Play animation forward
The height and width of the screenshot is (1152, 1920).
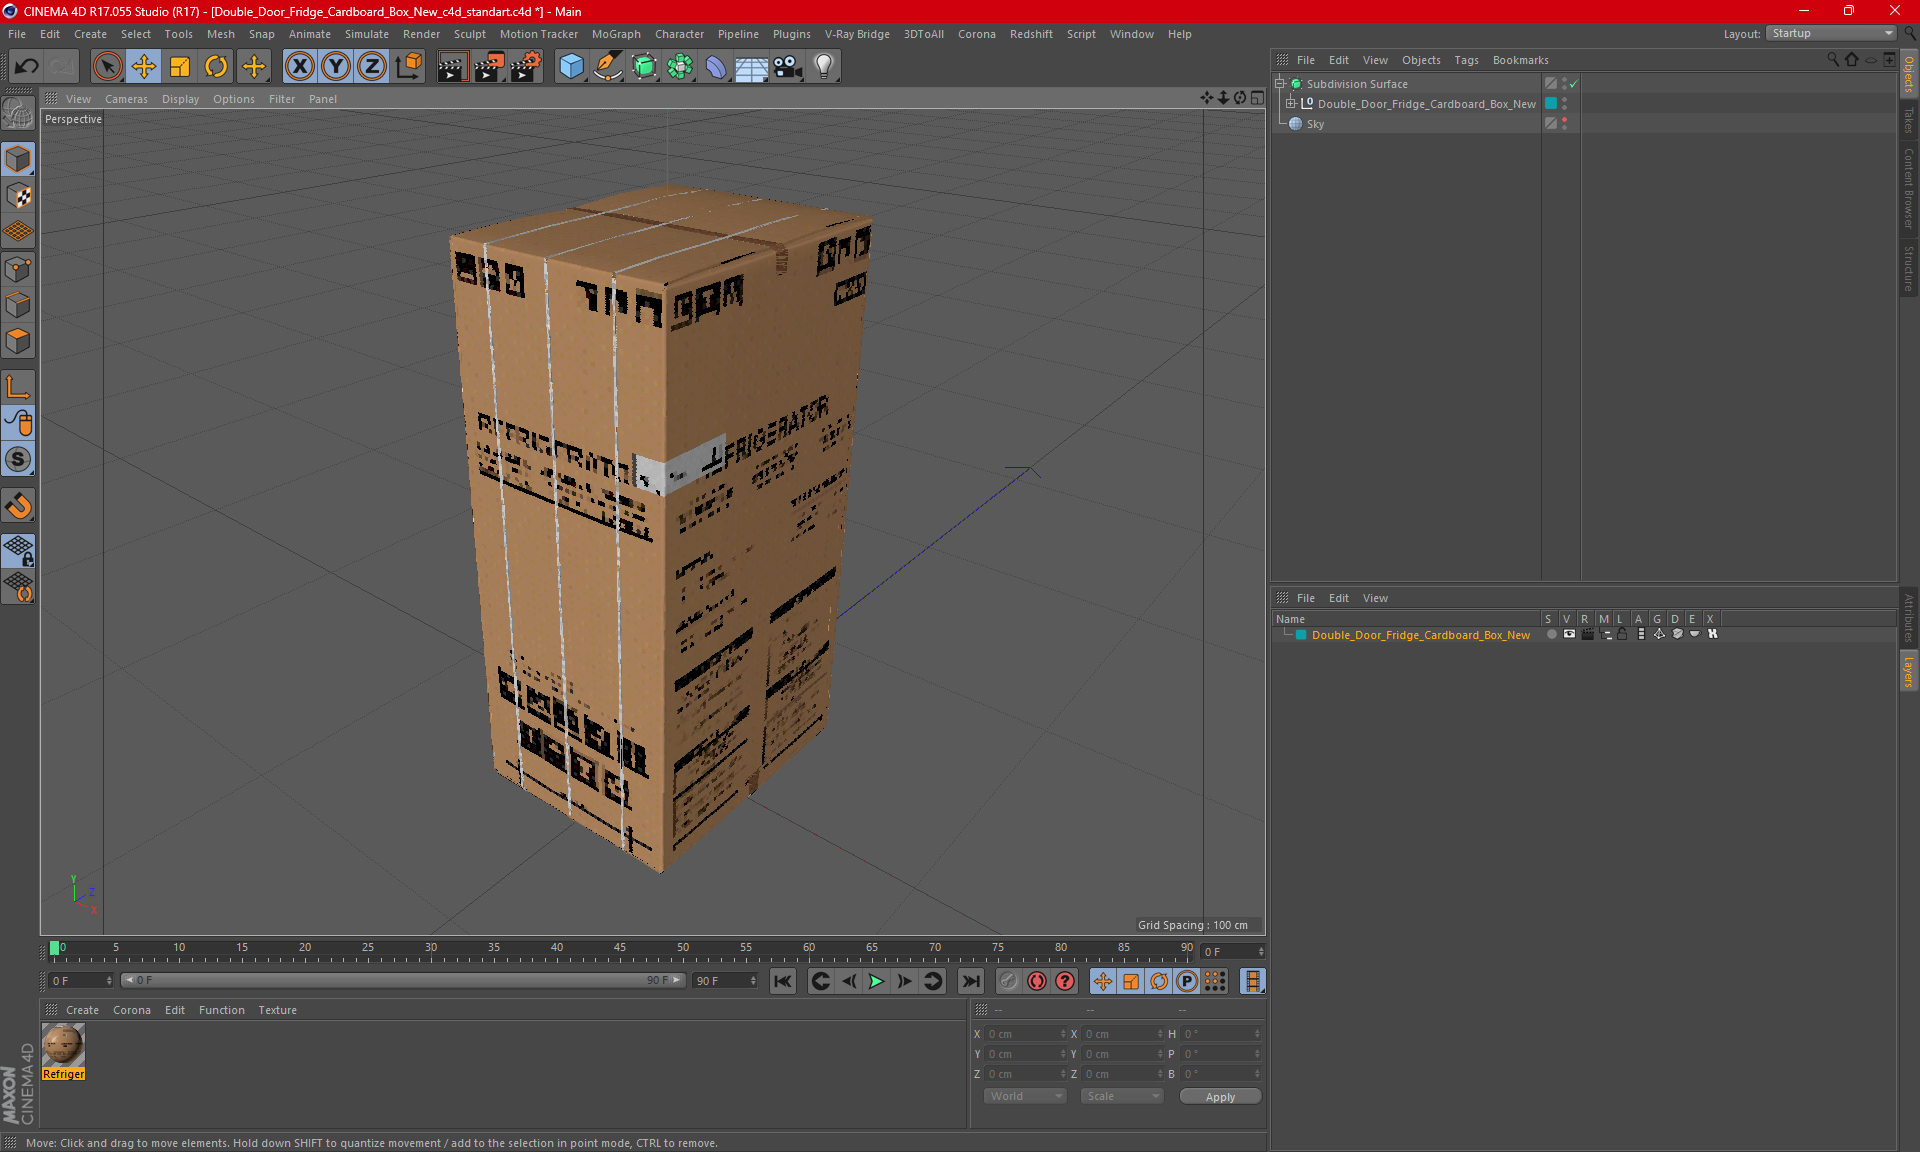tap(876, 981)
